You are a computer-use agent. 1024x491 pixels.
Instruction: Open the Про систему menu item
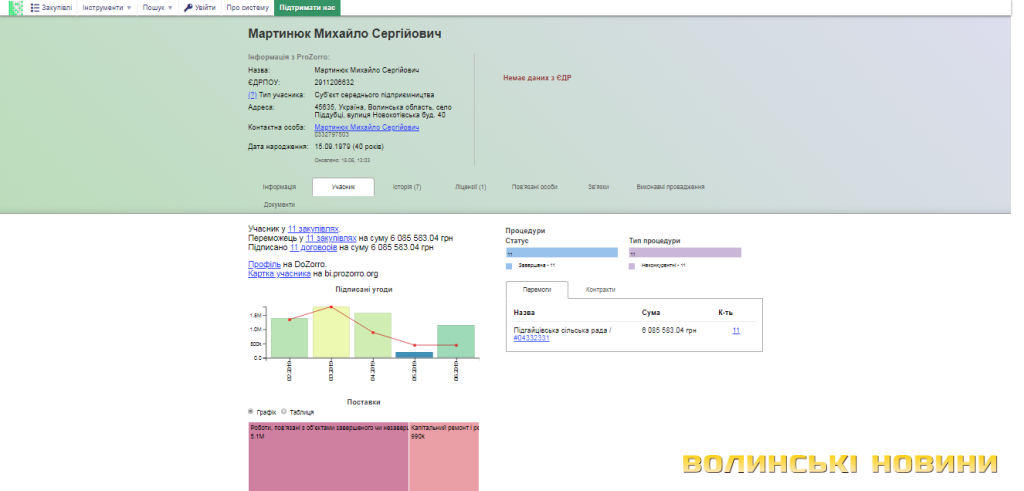245,7
